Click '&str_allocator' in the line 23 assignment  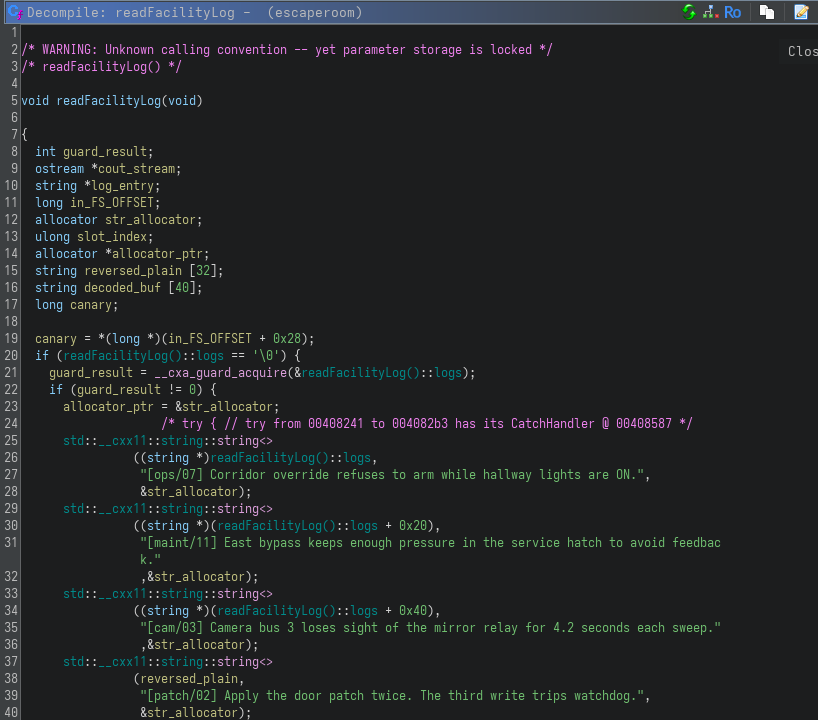point(224,407)
